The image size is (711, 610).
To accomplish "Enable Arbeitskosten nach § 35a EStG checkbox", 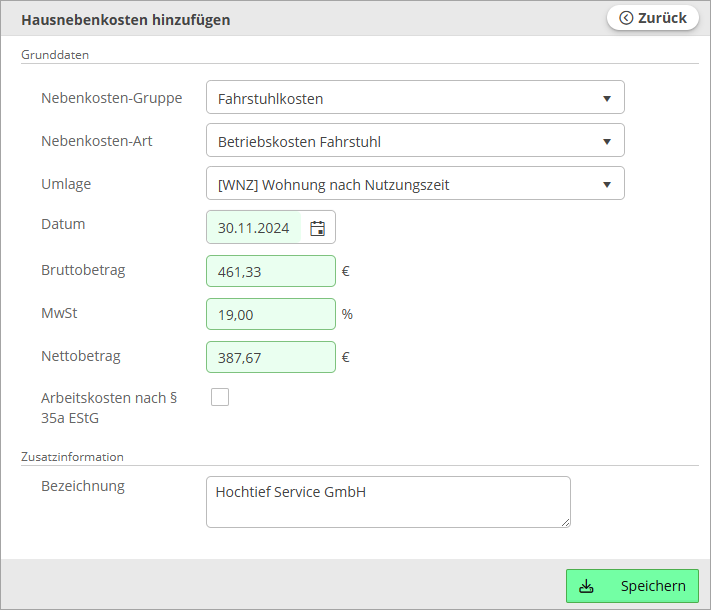I will [x=220, y=397].
